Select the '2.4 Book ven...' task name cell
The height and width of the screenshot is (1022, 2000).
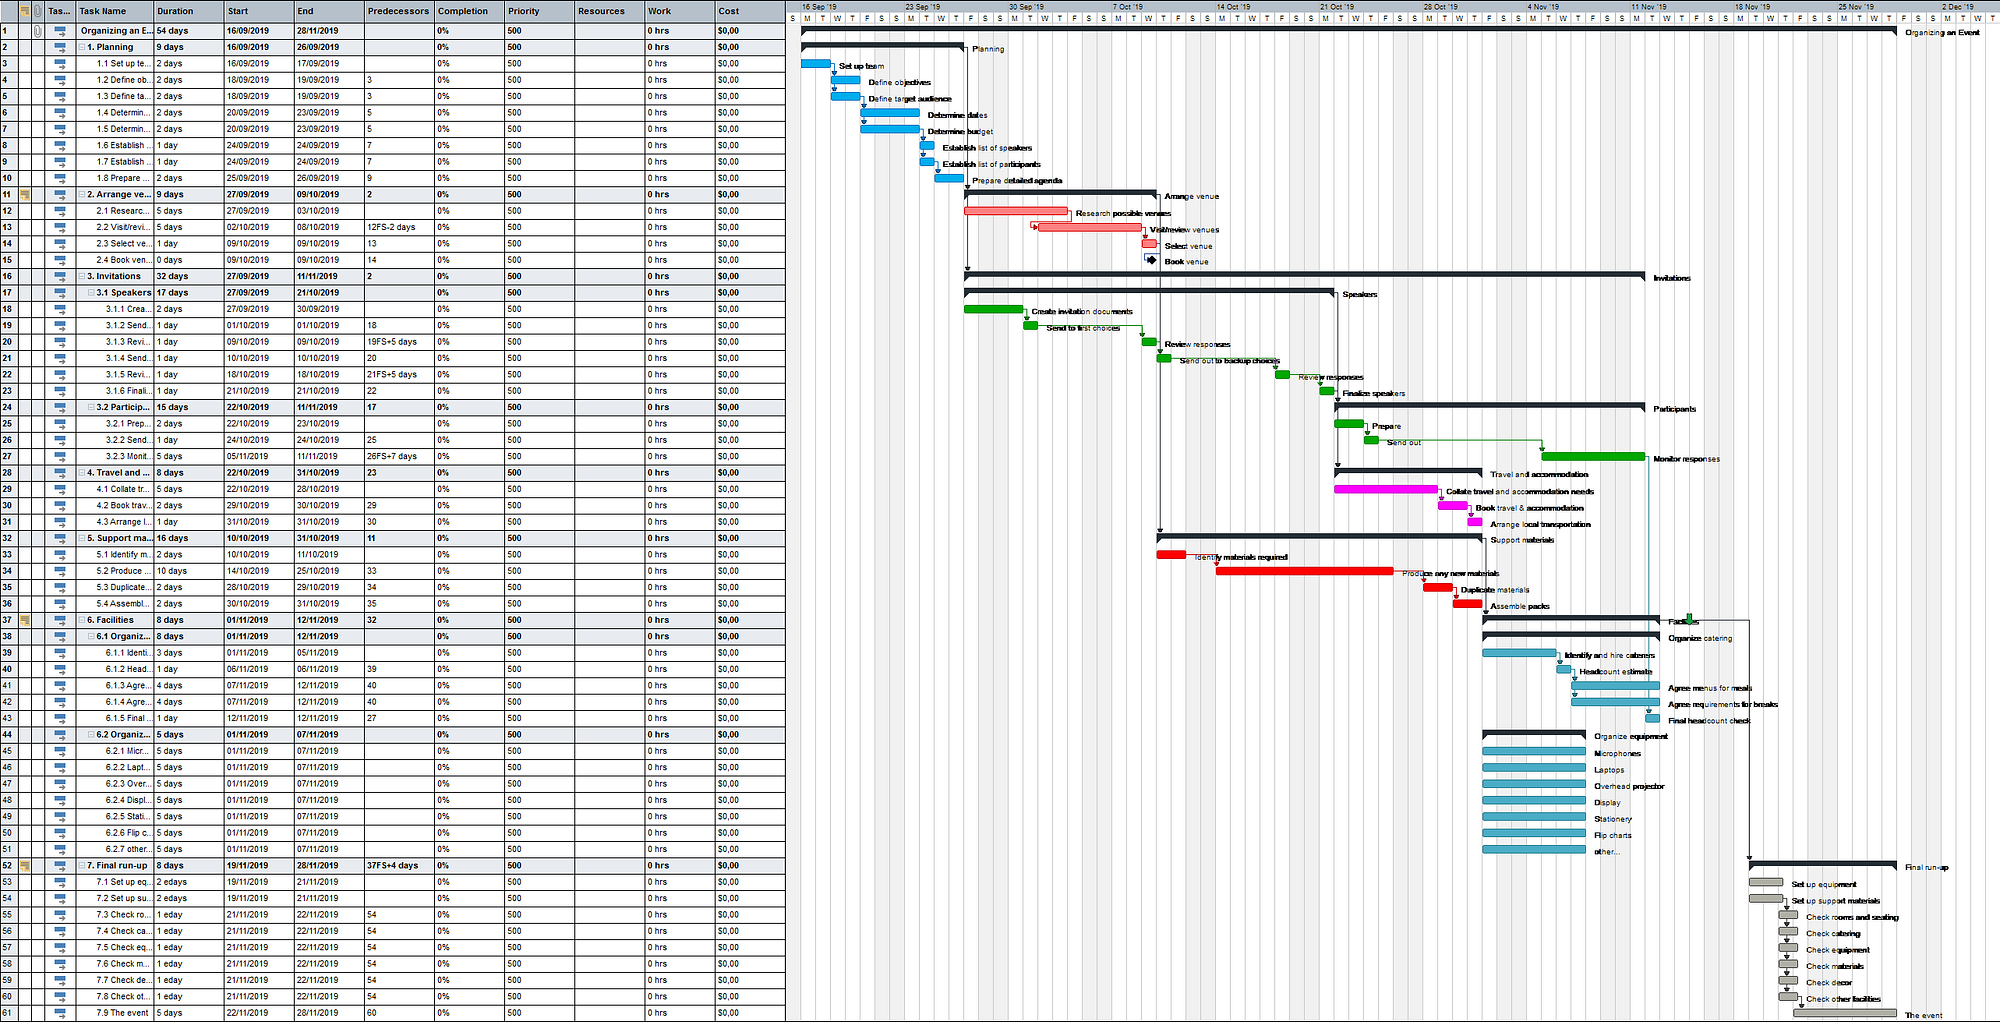[x=114, y=260]
